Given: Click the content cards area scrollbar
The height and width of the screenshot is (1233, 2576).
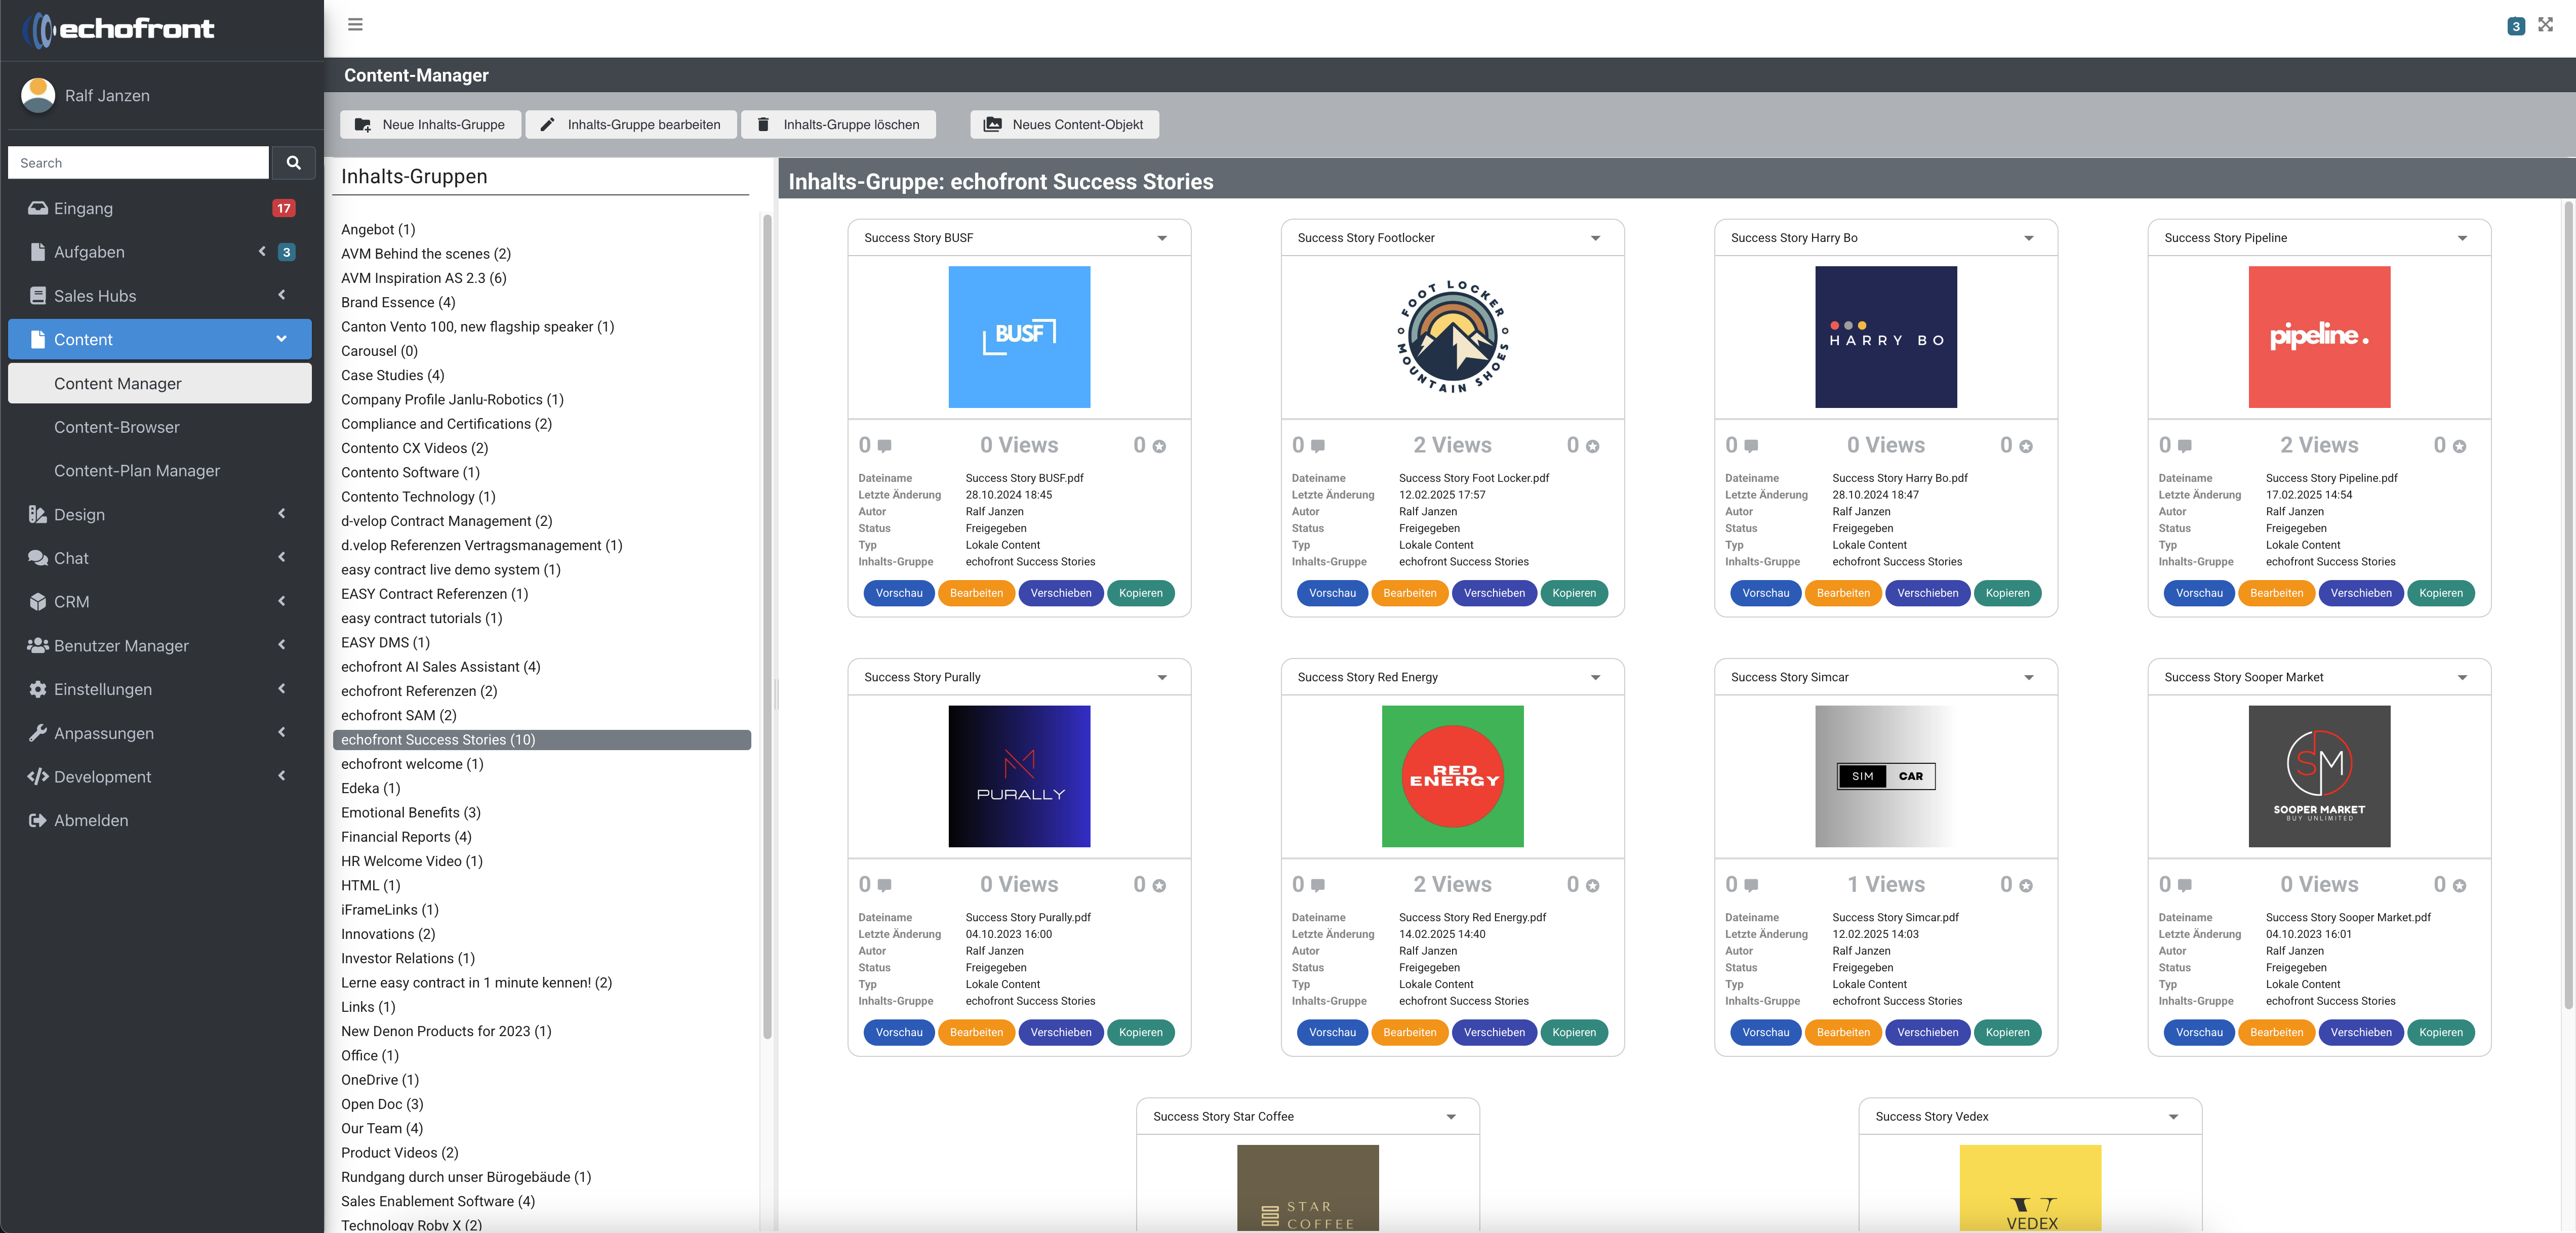Looking at the screenshot, I should coord(2567,605).
